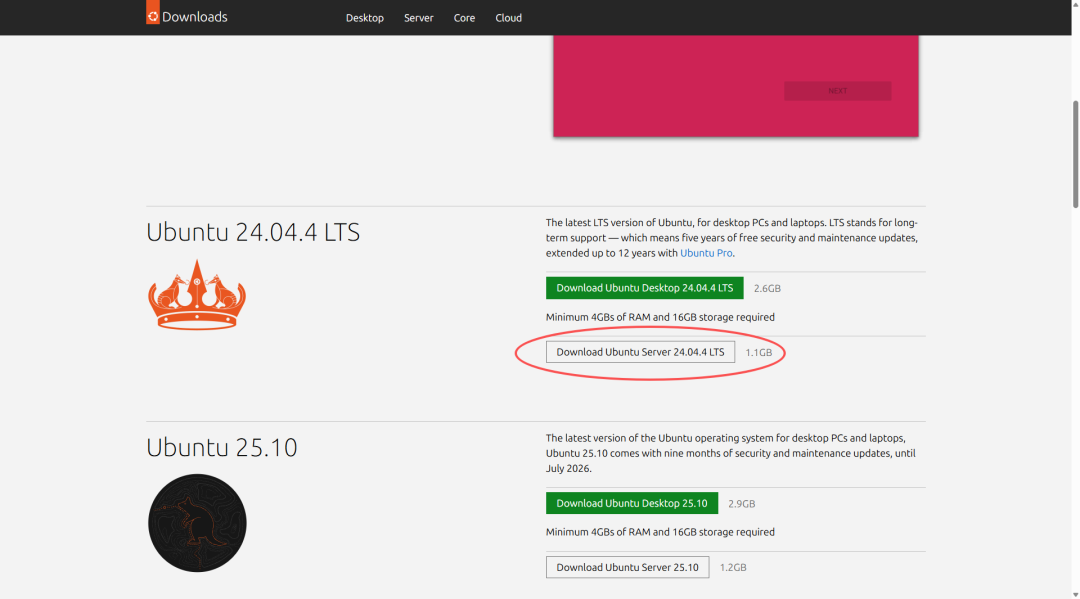Click the Ubuntu 24.04.4 LTS heading
Screen dimensions: 1080x599
(x=253, y=232)
